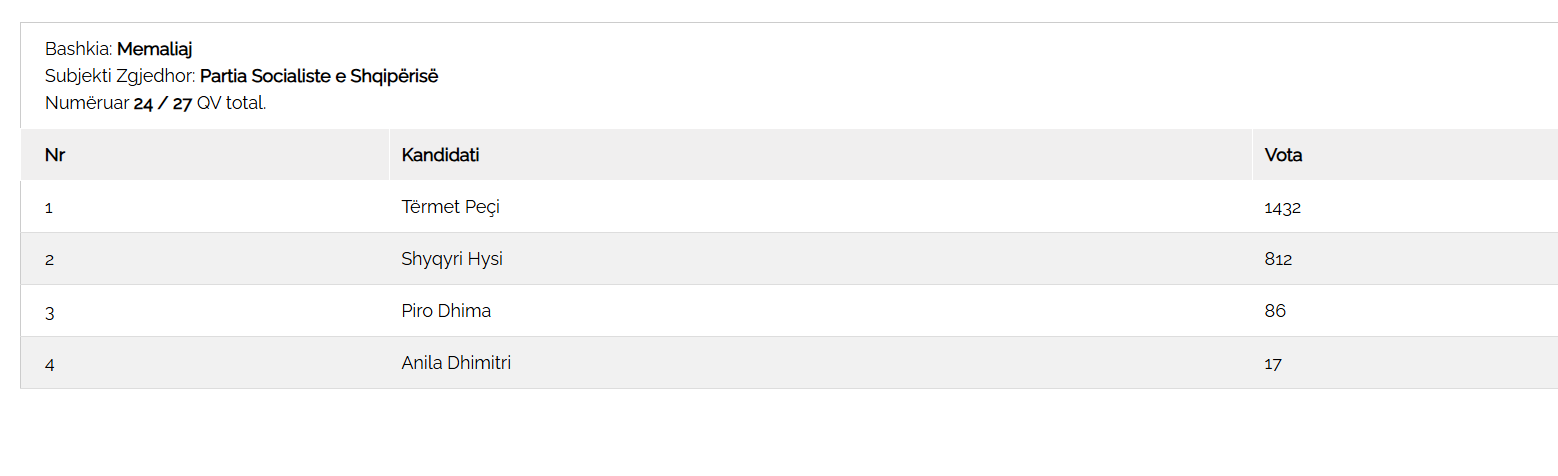Viewport: 1558px width, 476px height.
Task: Click the vote count 1432
Action: tap(1282, 208)
